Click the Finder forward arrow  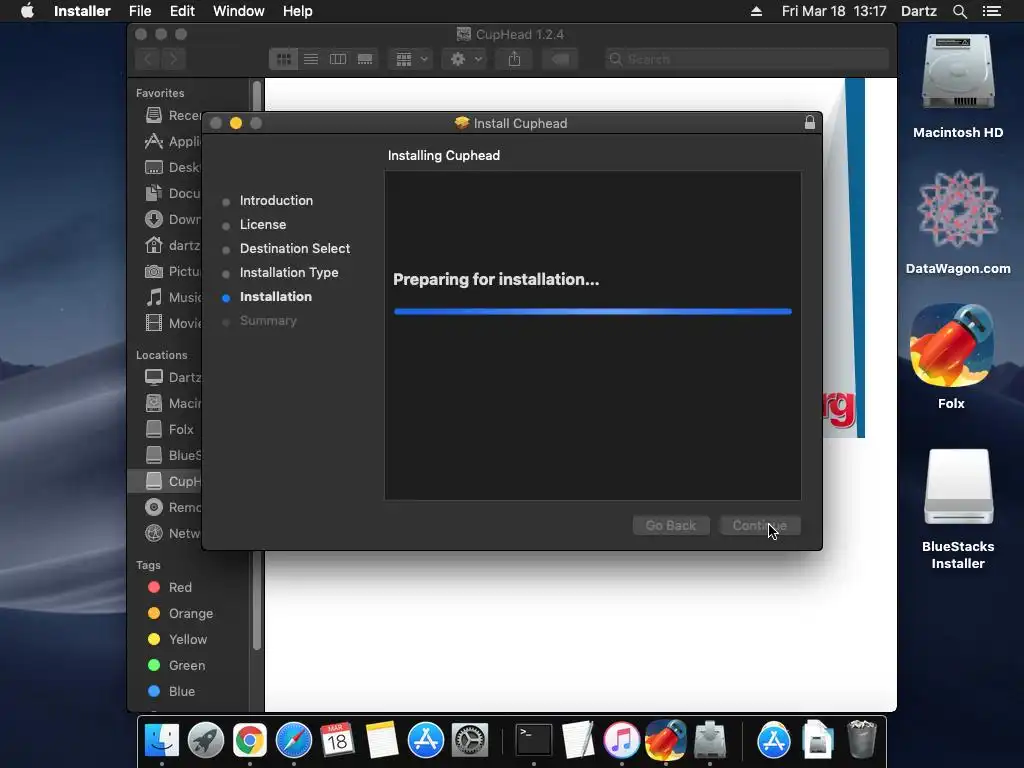point(174,59)
